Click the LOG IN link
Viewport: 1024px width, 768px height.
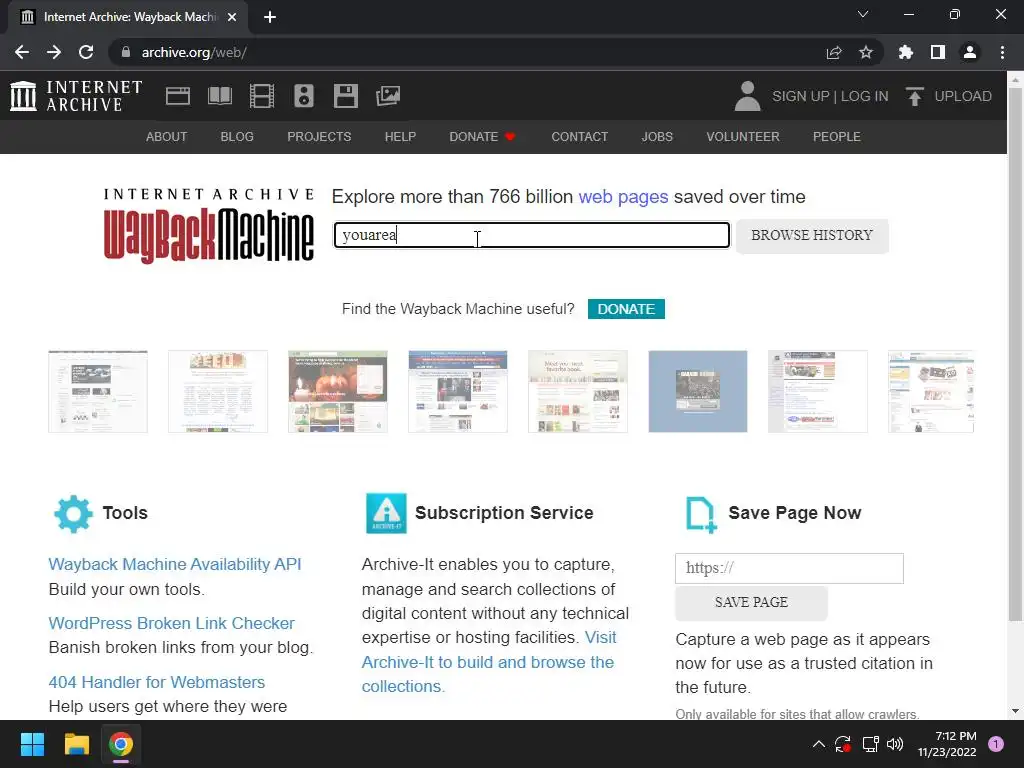(x=865, y=96)
